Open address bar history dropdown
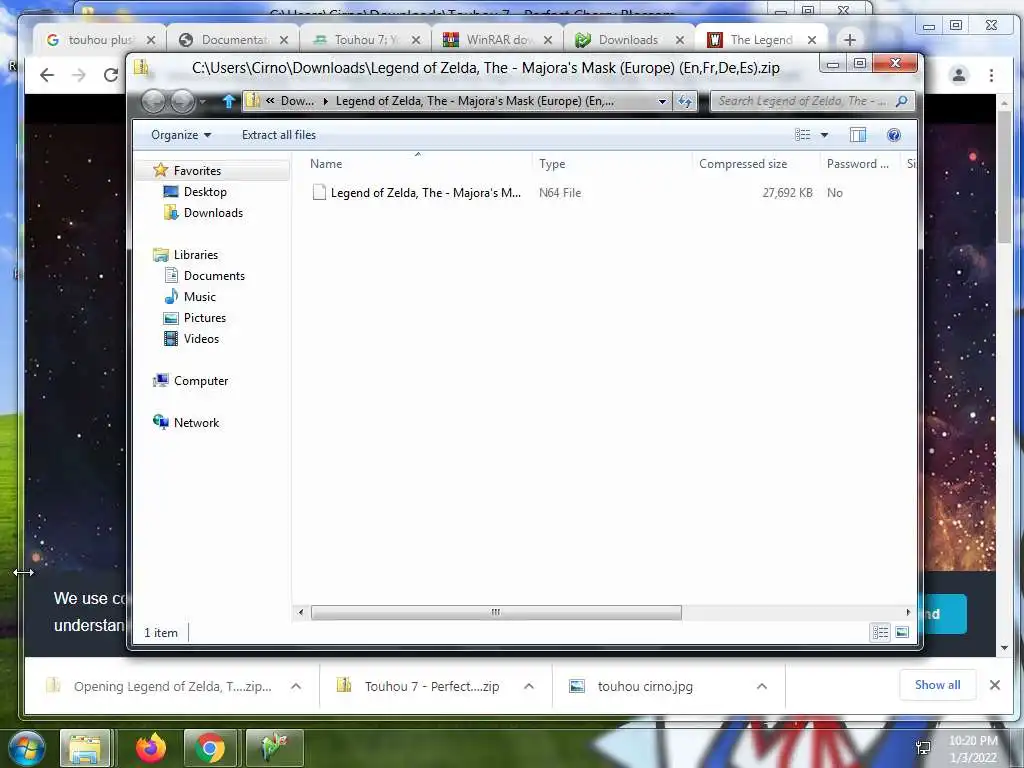 point(662,101)
